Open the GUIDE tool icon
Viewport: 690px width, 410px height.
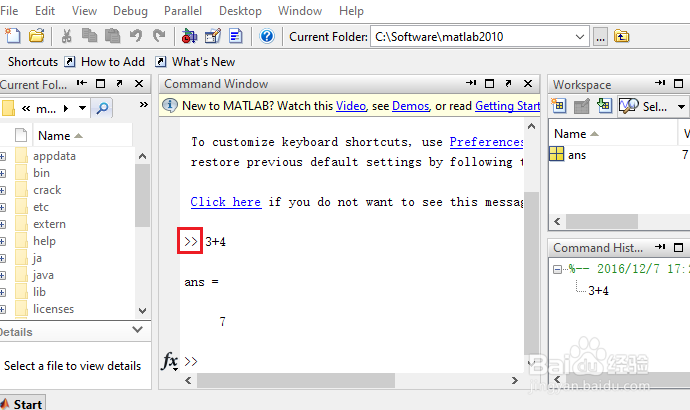coord(213,36)
